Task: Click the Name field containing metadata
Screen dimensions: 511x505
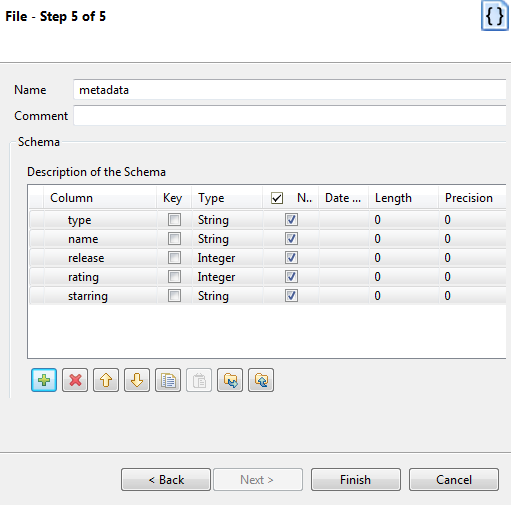Action: pyautogui.click(x=290, y=90)
